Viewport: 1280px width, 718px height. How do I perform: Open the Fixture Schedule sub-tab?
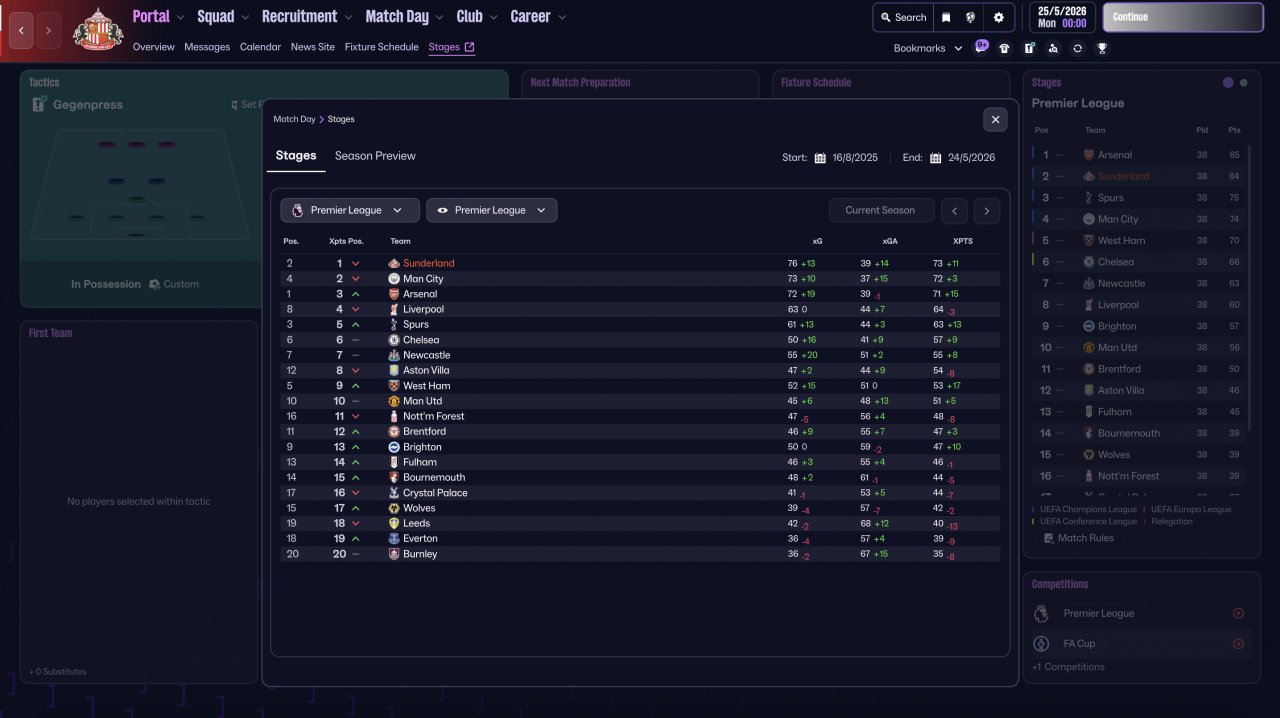click(x=382, y=47)
